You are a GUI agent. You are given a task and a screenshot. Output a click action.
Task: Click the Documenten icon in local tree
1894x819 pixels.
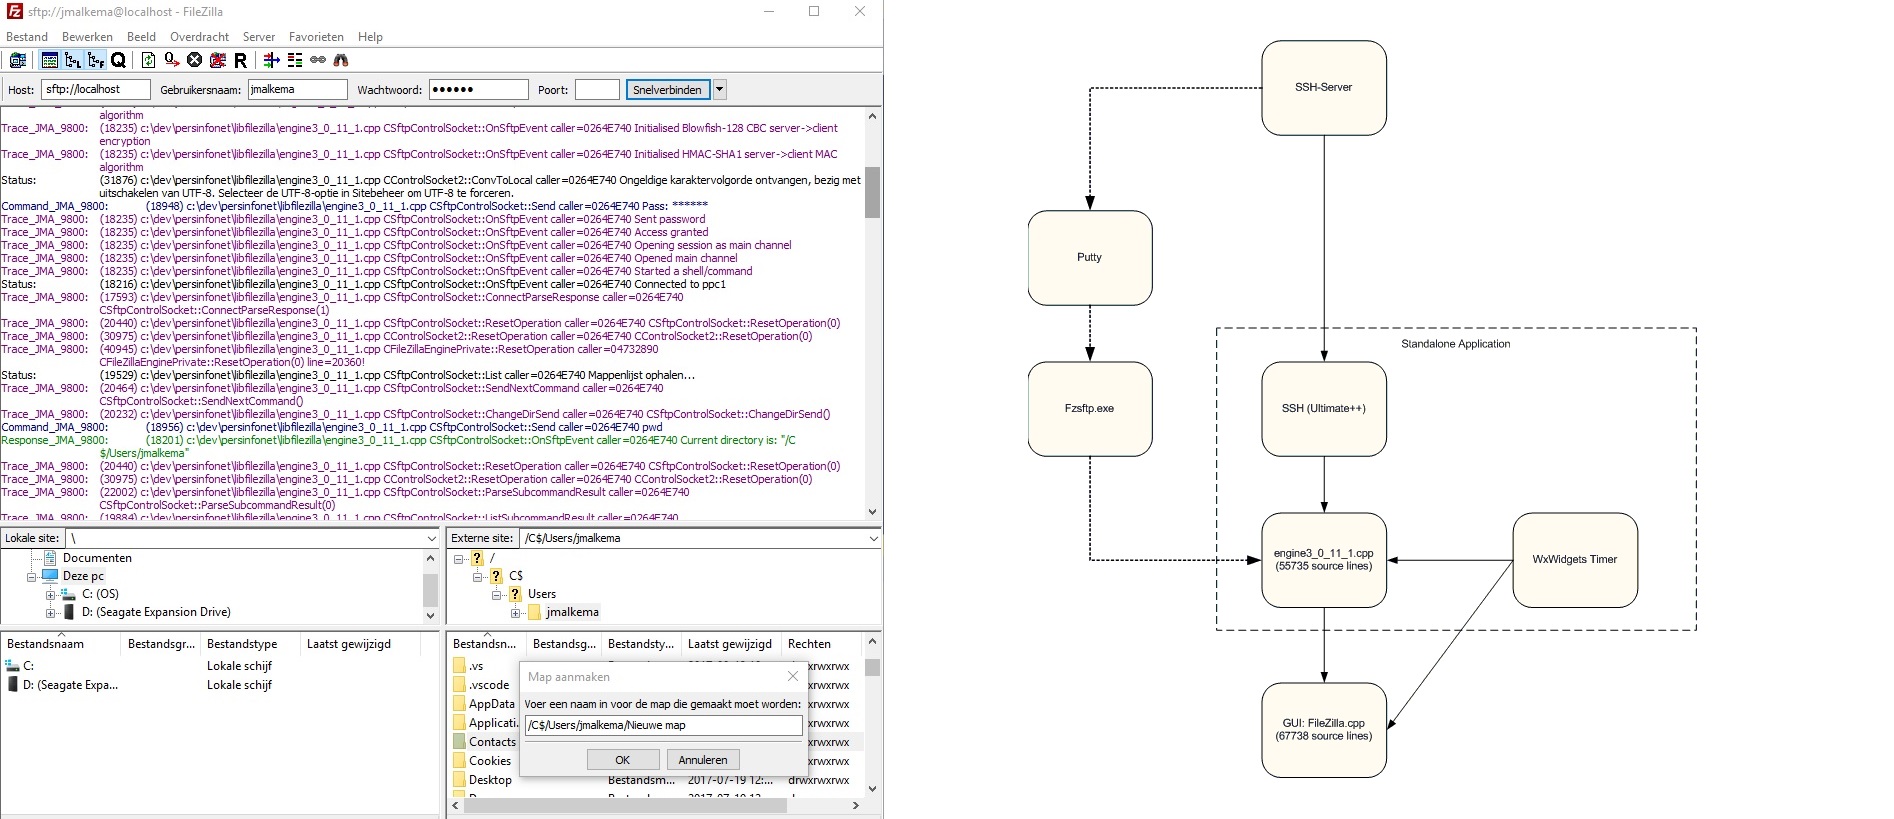[x=50, y=558]
